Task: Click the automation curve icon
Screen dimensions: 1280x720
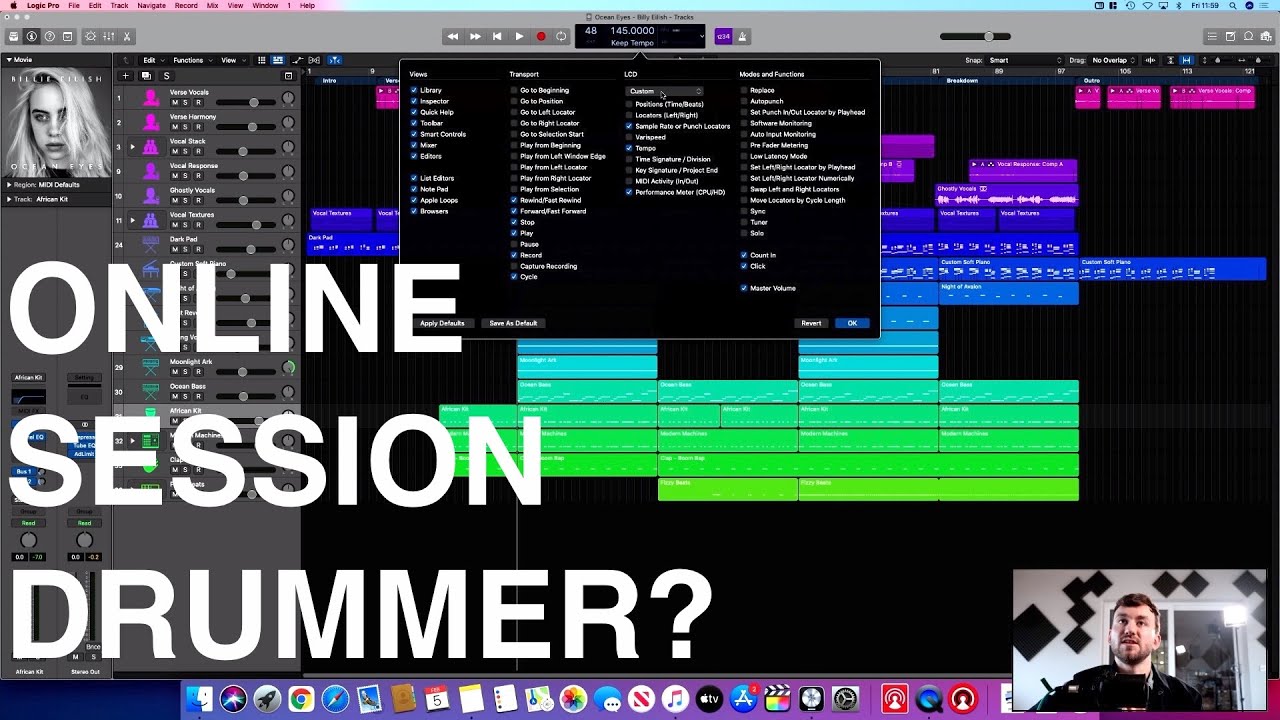Action: (x=297, y=60)
